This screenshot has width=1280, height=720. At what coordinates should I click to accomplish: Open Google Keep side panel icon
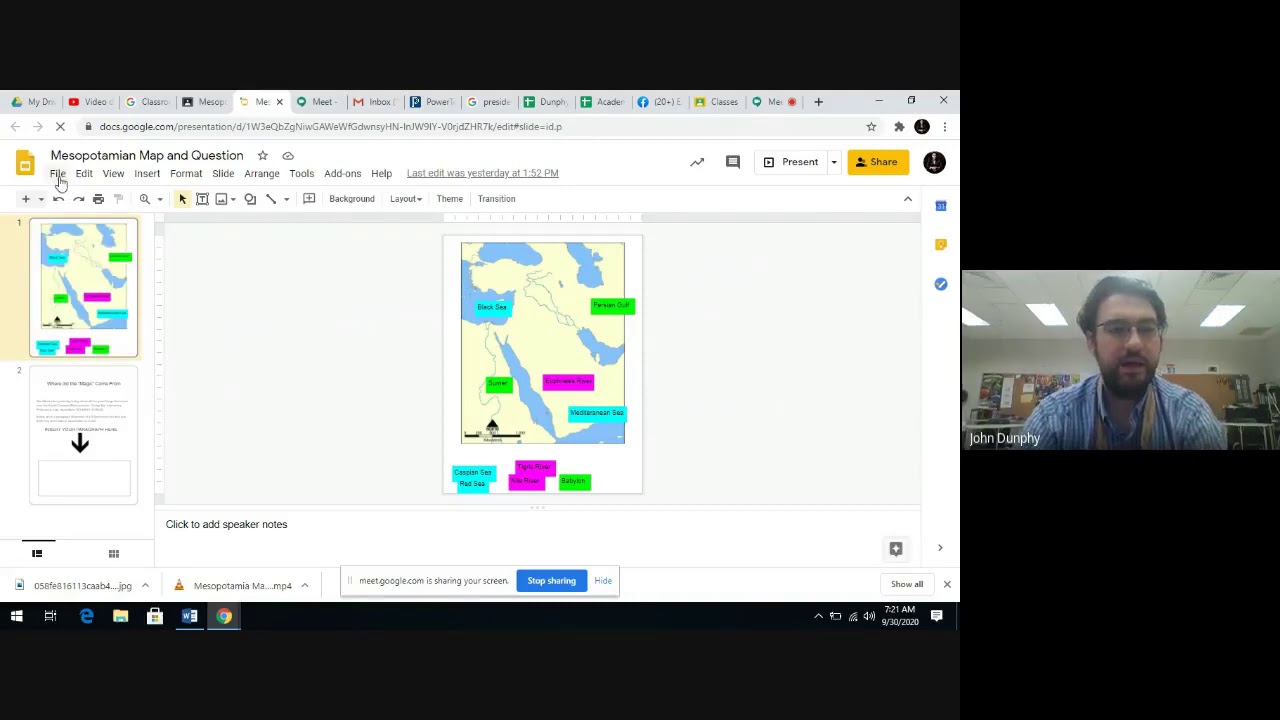[x=941, y=245]
